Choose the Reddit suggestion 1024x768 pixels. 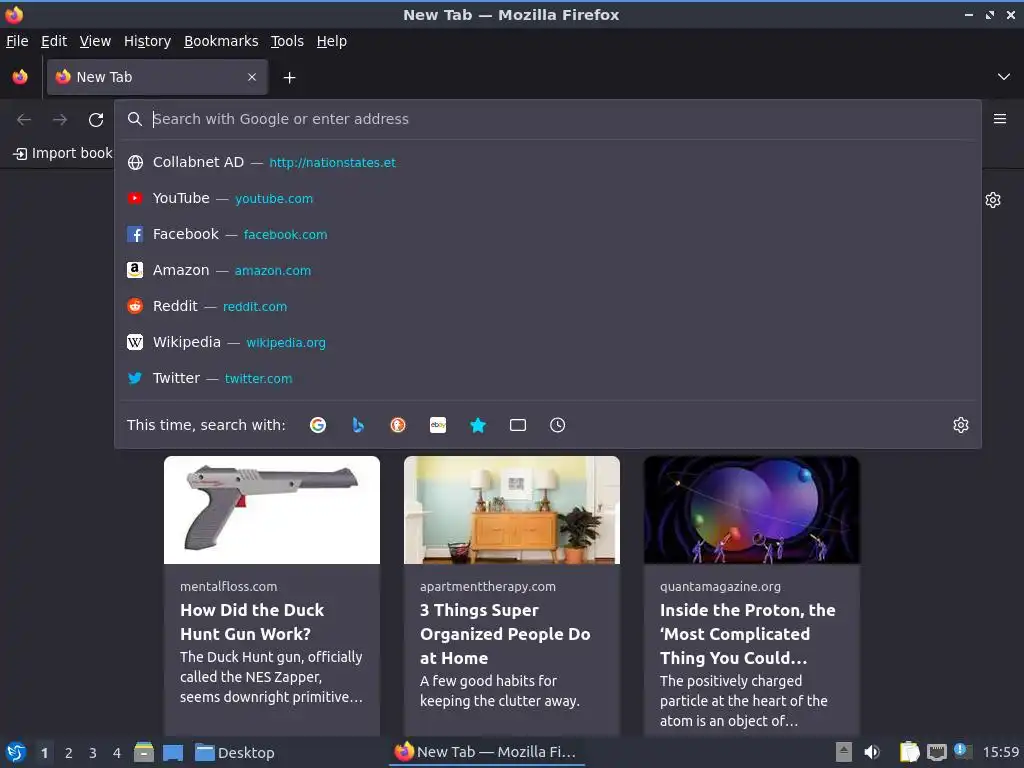tap(548, 306)
